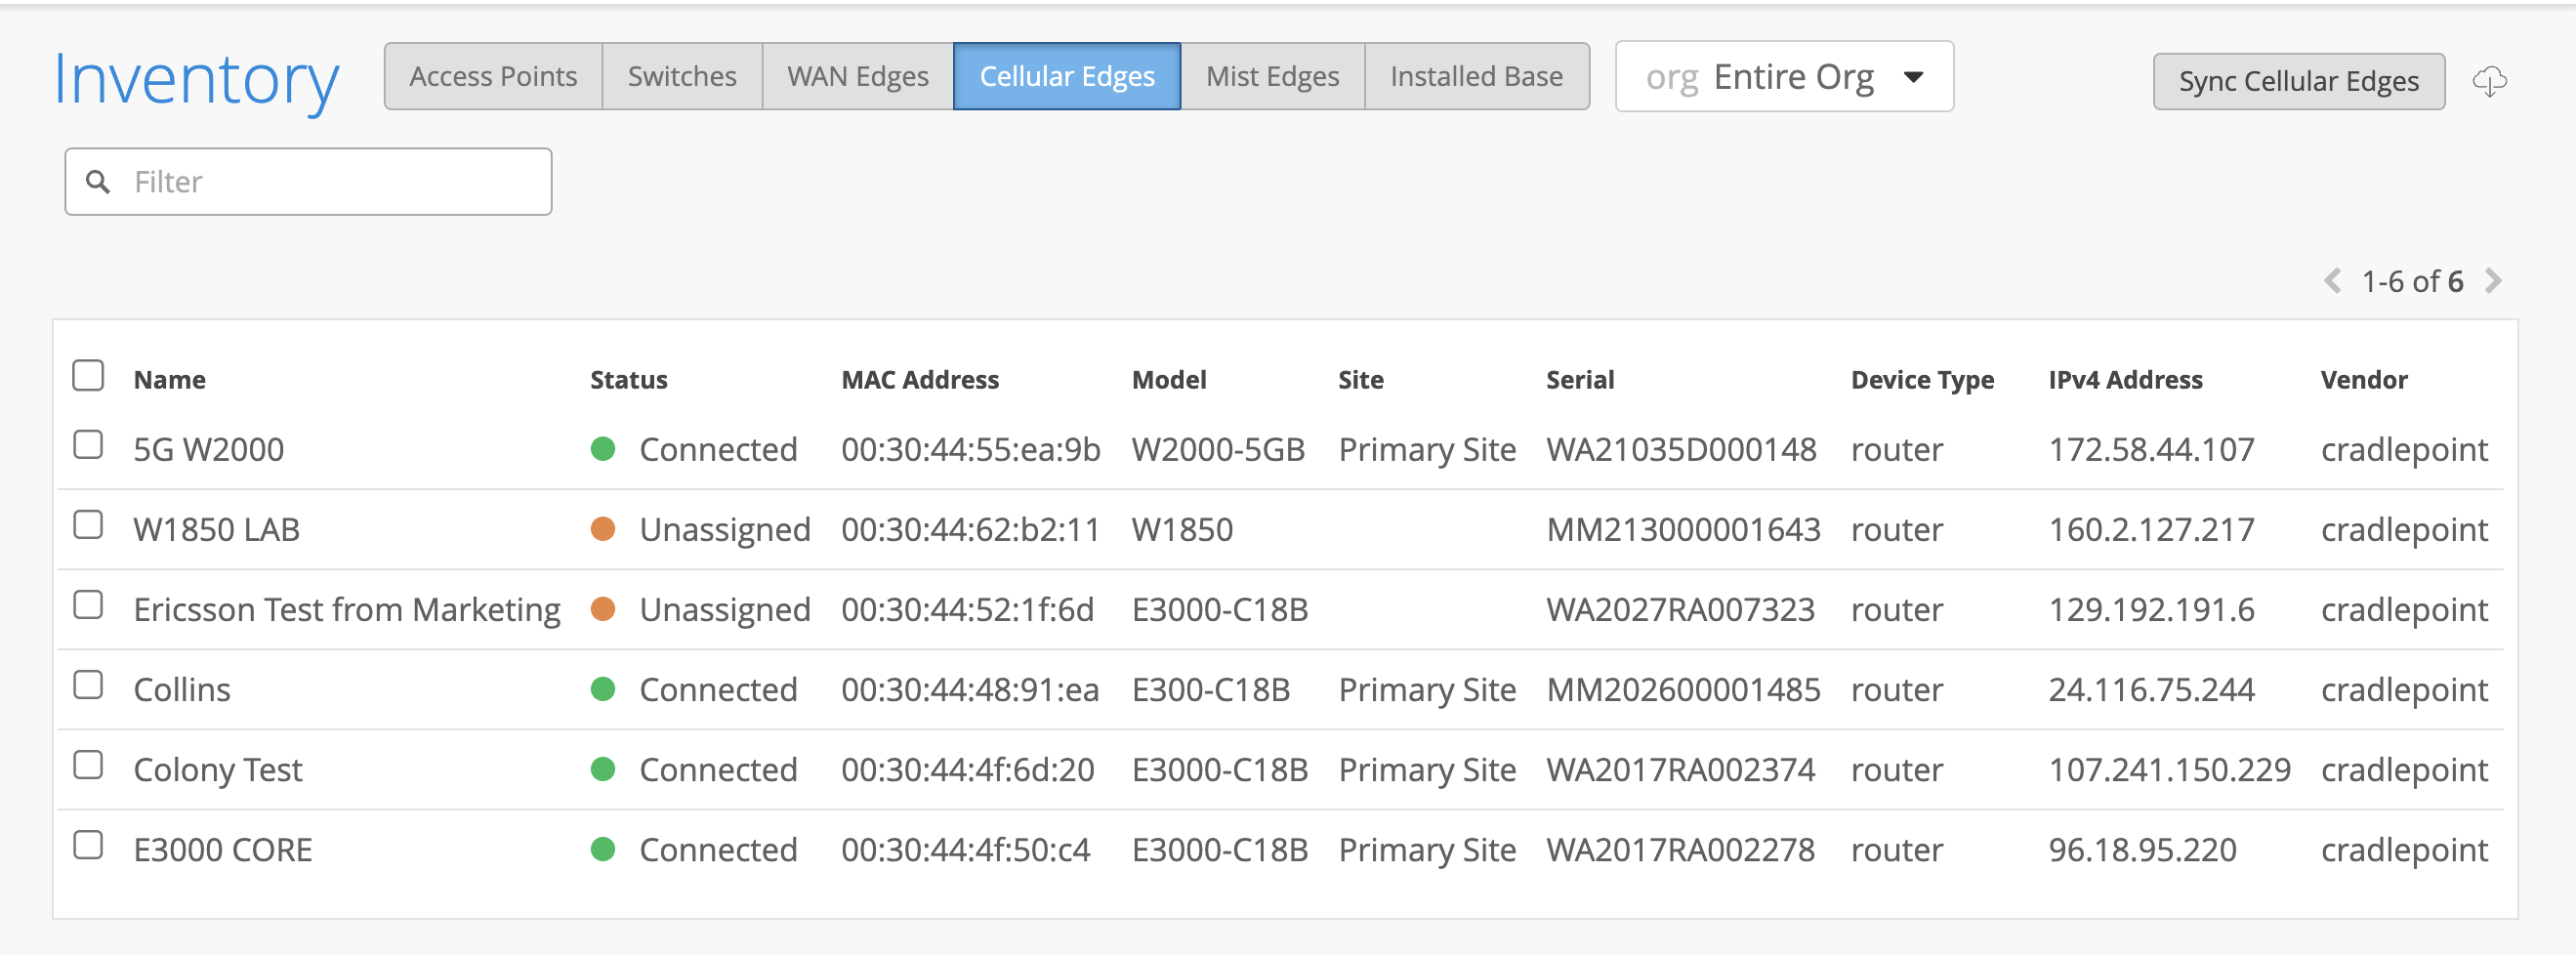Screen dimensions: 2576x955
Task: Click green status dot for 5G W2000
Action: tap(603, 449)
